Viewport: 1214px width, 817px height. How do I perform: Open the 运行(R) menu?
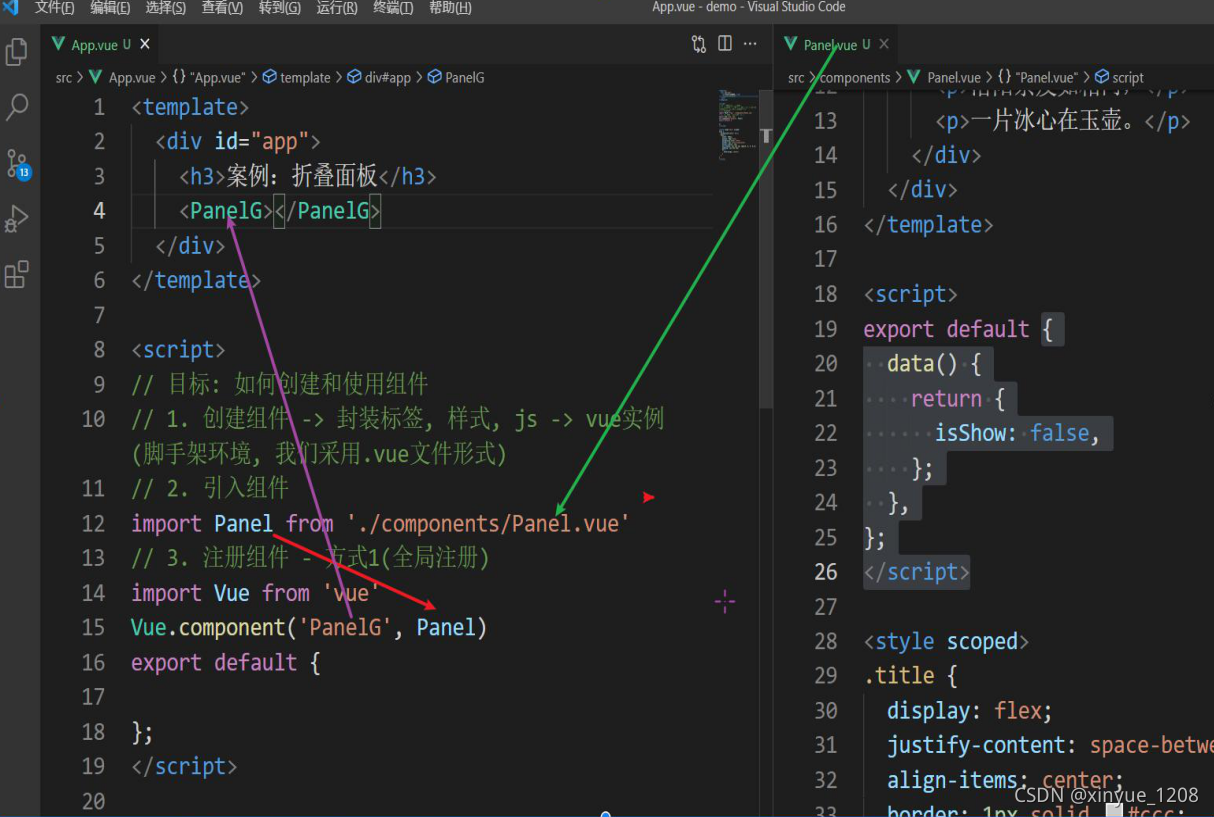[x=337, y=8]
